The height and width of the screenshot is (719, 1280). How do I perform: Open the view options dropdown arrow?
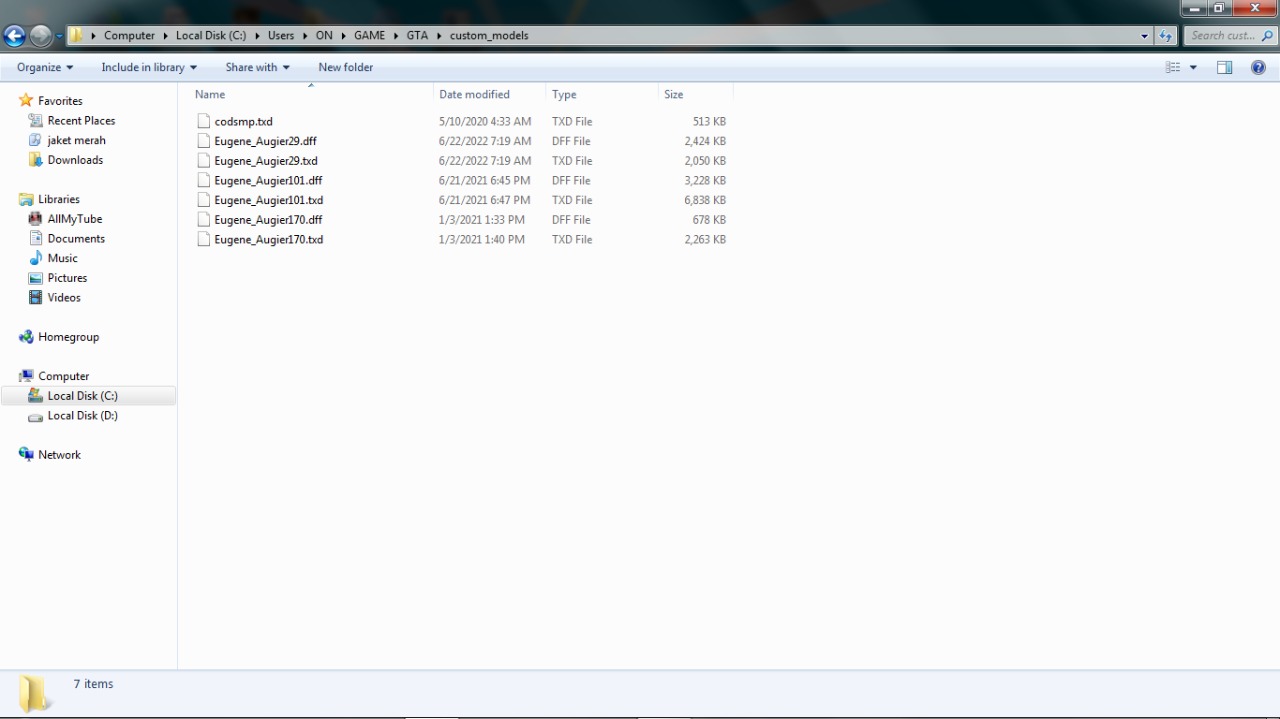[x=1193, y=67]
